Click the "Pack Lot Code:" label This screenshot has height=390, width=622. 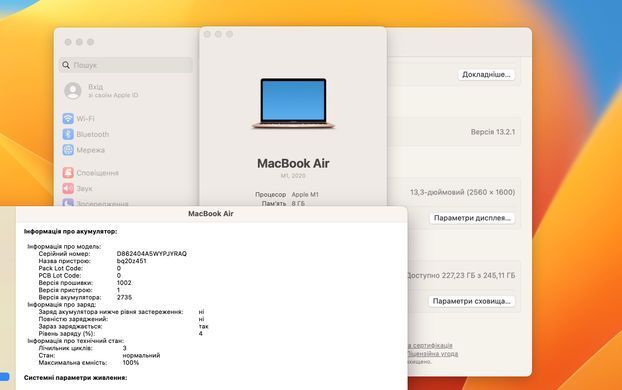click(x=60, y=268)
